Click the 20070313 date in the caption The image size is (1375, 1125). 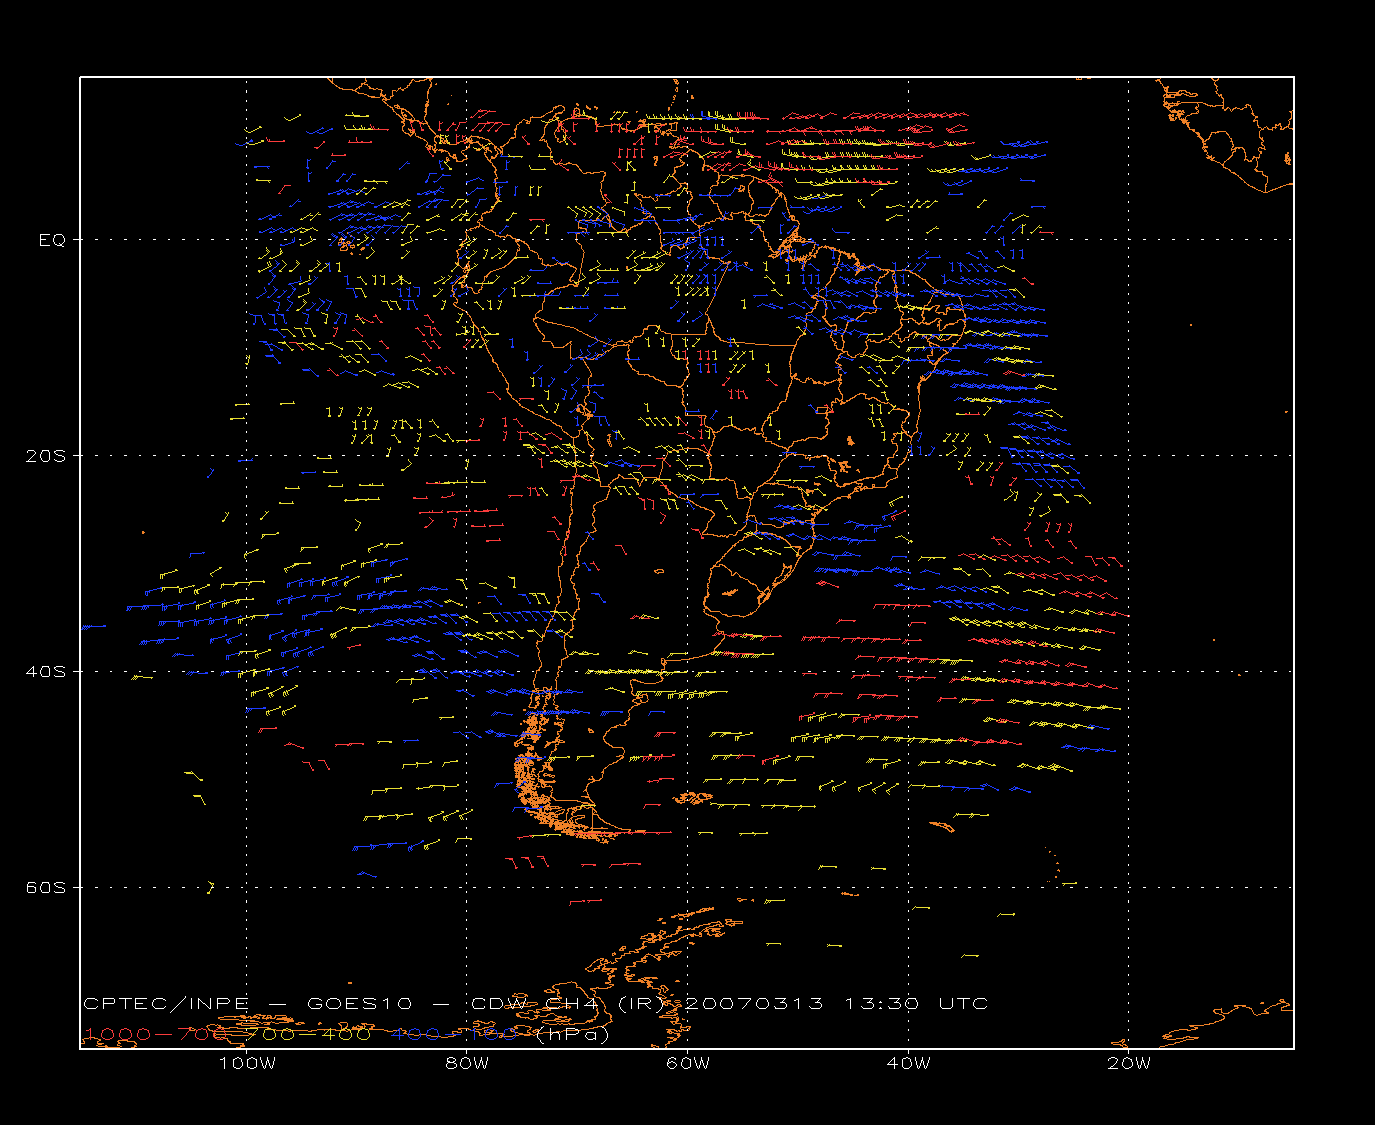pos(755,1003)
